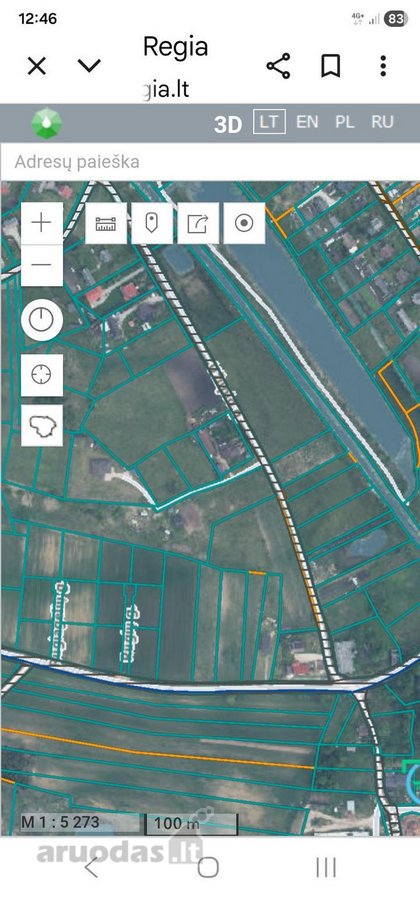This screenshot has width=420, height=900.
Task: Select the LT language option
Action: click(x=269, y=122)
